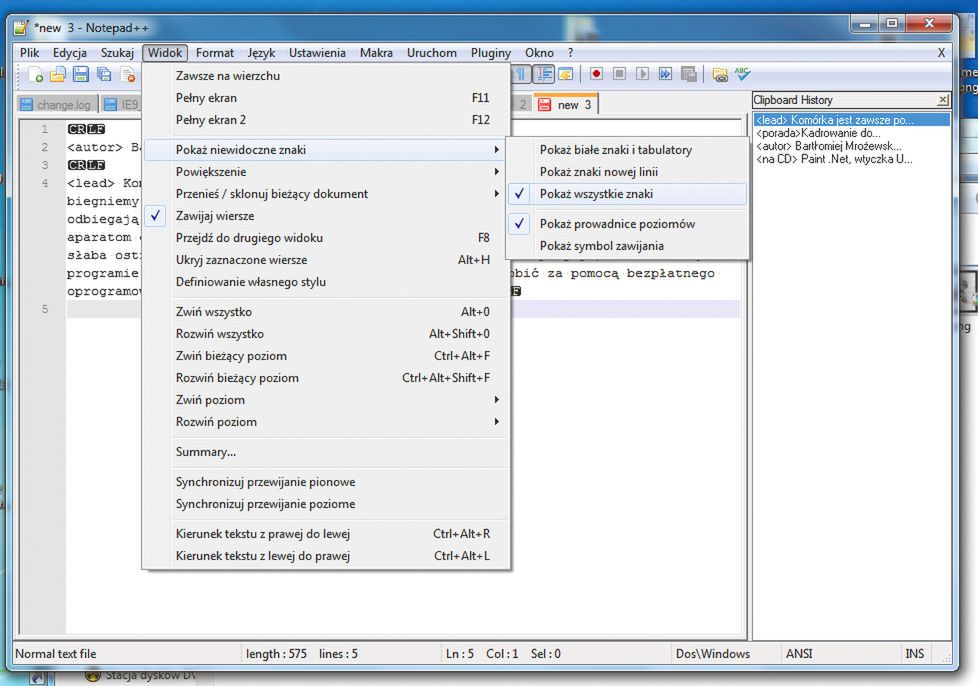Screen dimensions: 978x686
Task: Close the Clipboard History panel
Action: point(942,100)
